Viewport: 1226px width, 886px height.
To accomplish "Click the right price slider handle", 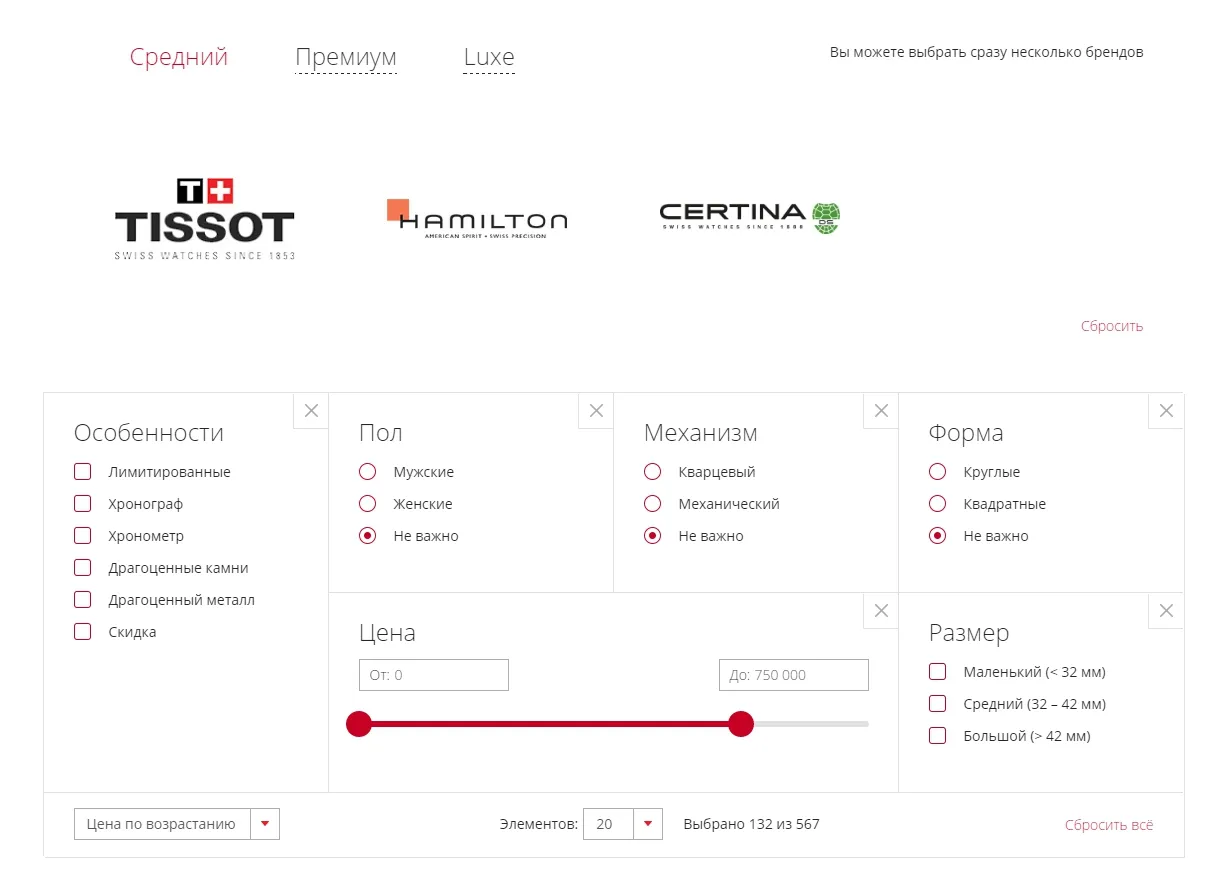I will (x=741, y=724).
